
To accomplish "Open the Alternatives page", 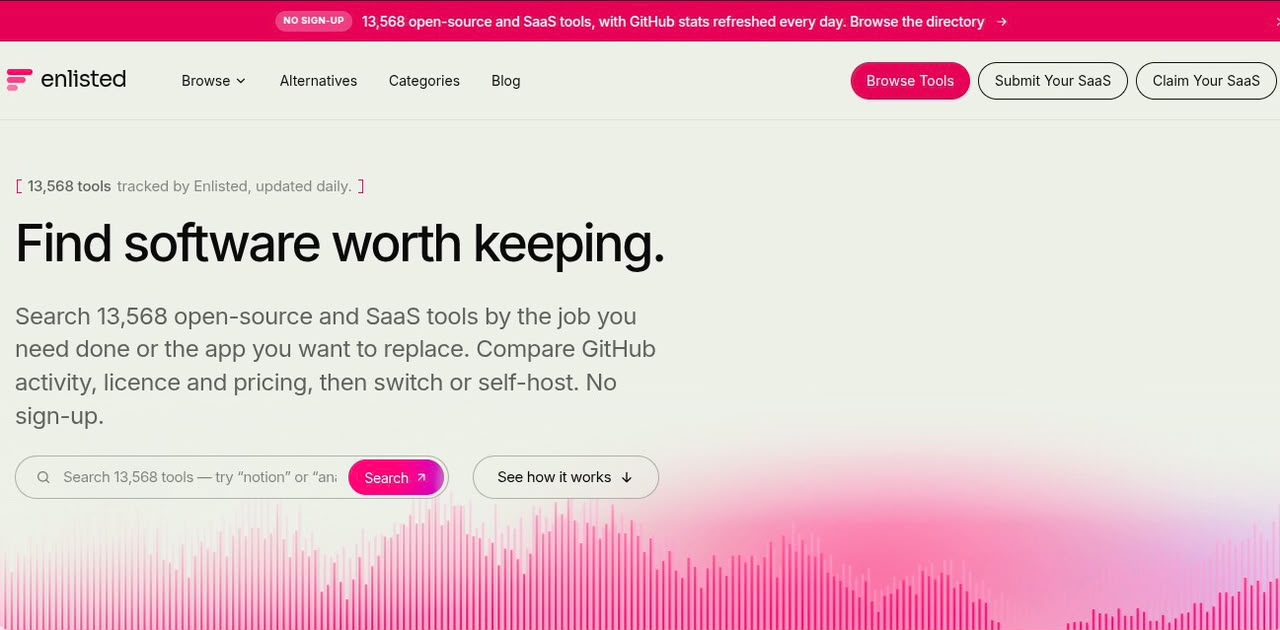I will pyautogui.click(x=318, y=81).
